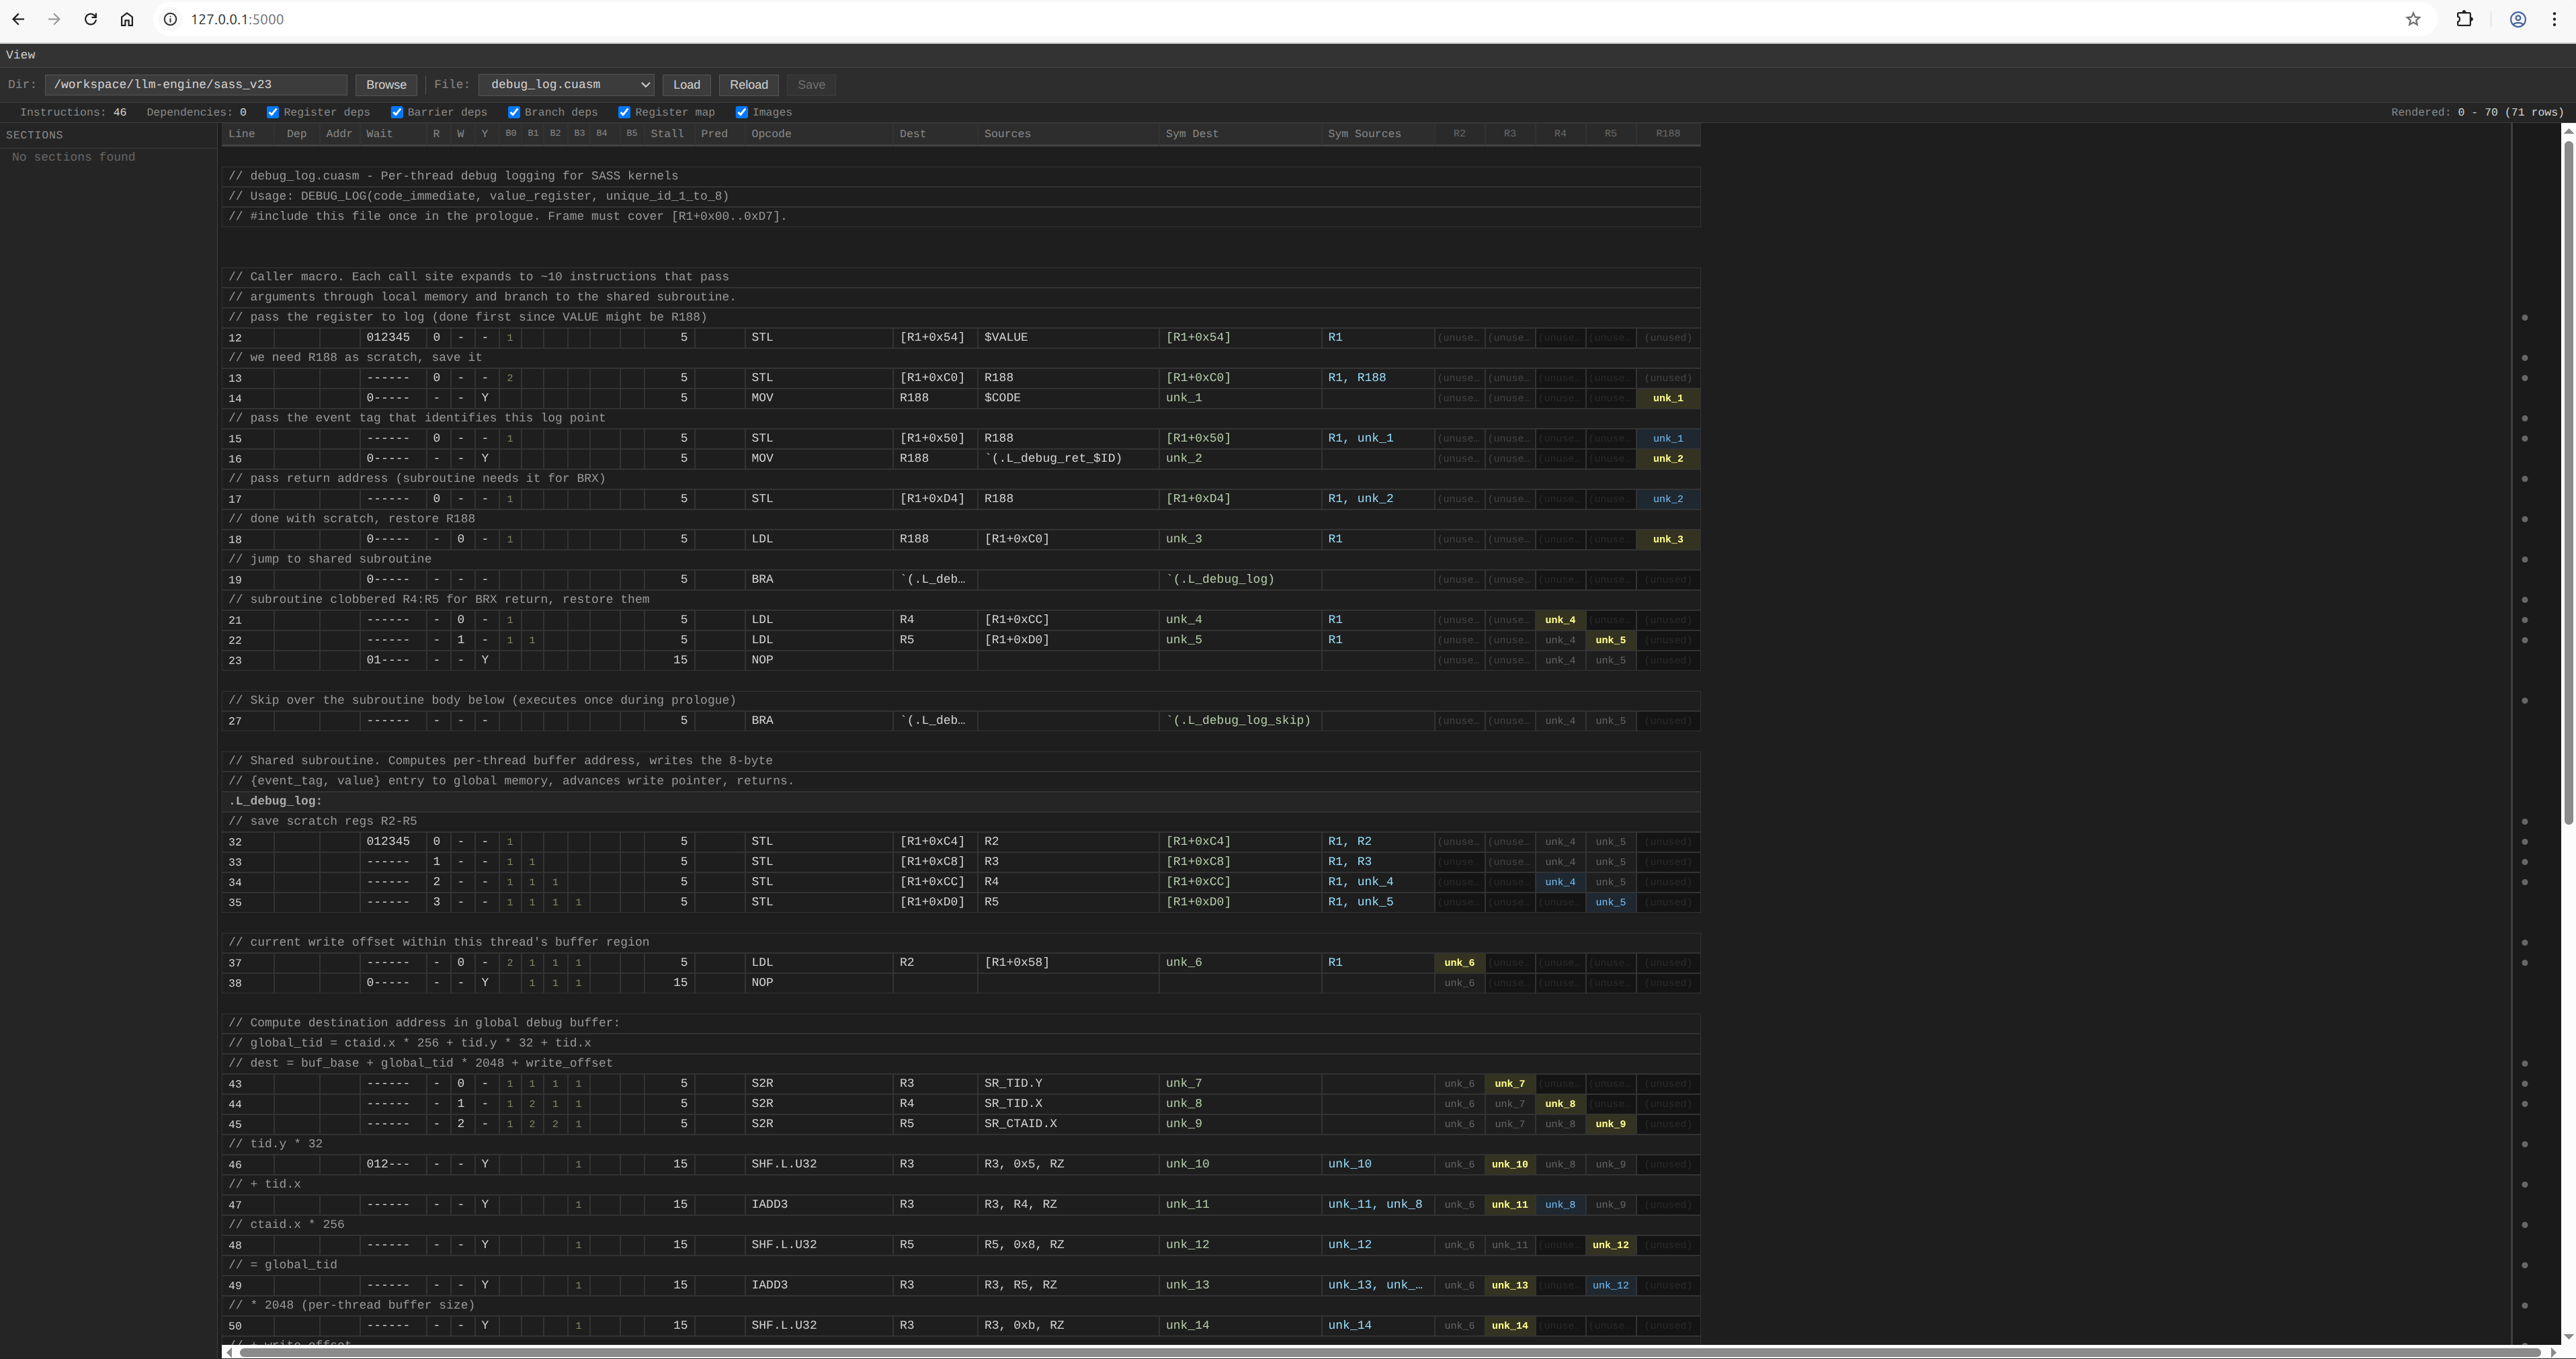This screenshot has width=2576, height=1359.
Task: Open the View menu
Action: pyautogui.click(x=20, y=55)
